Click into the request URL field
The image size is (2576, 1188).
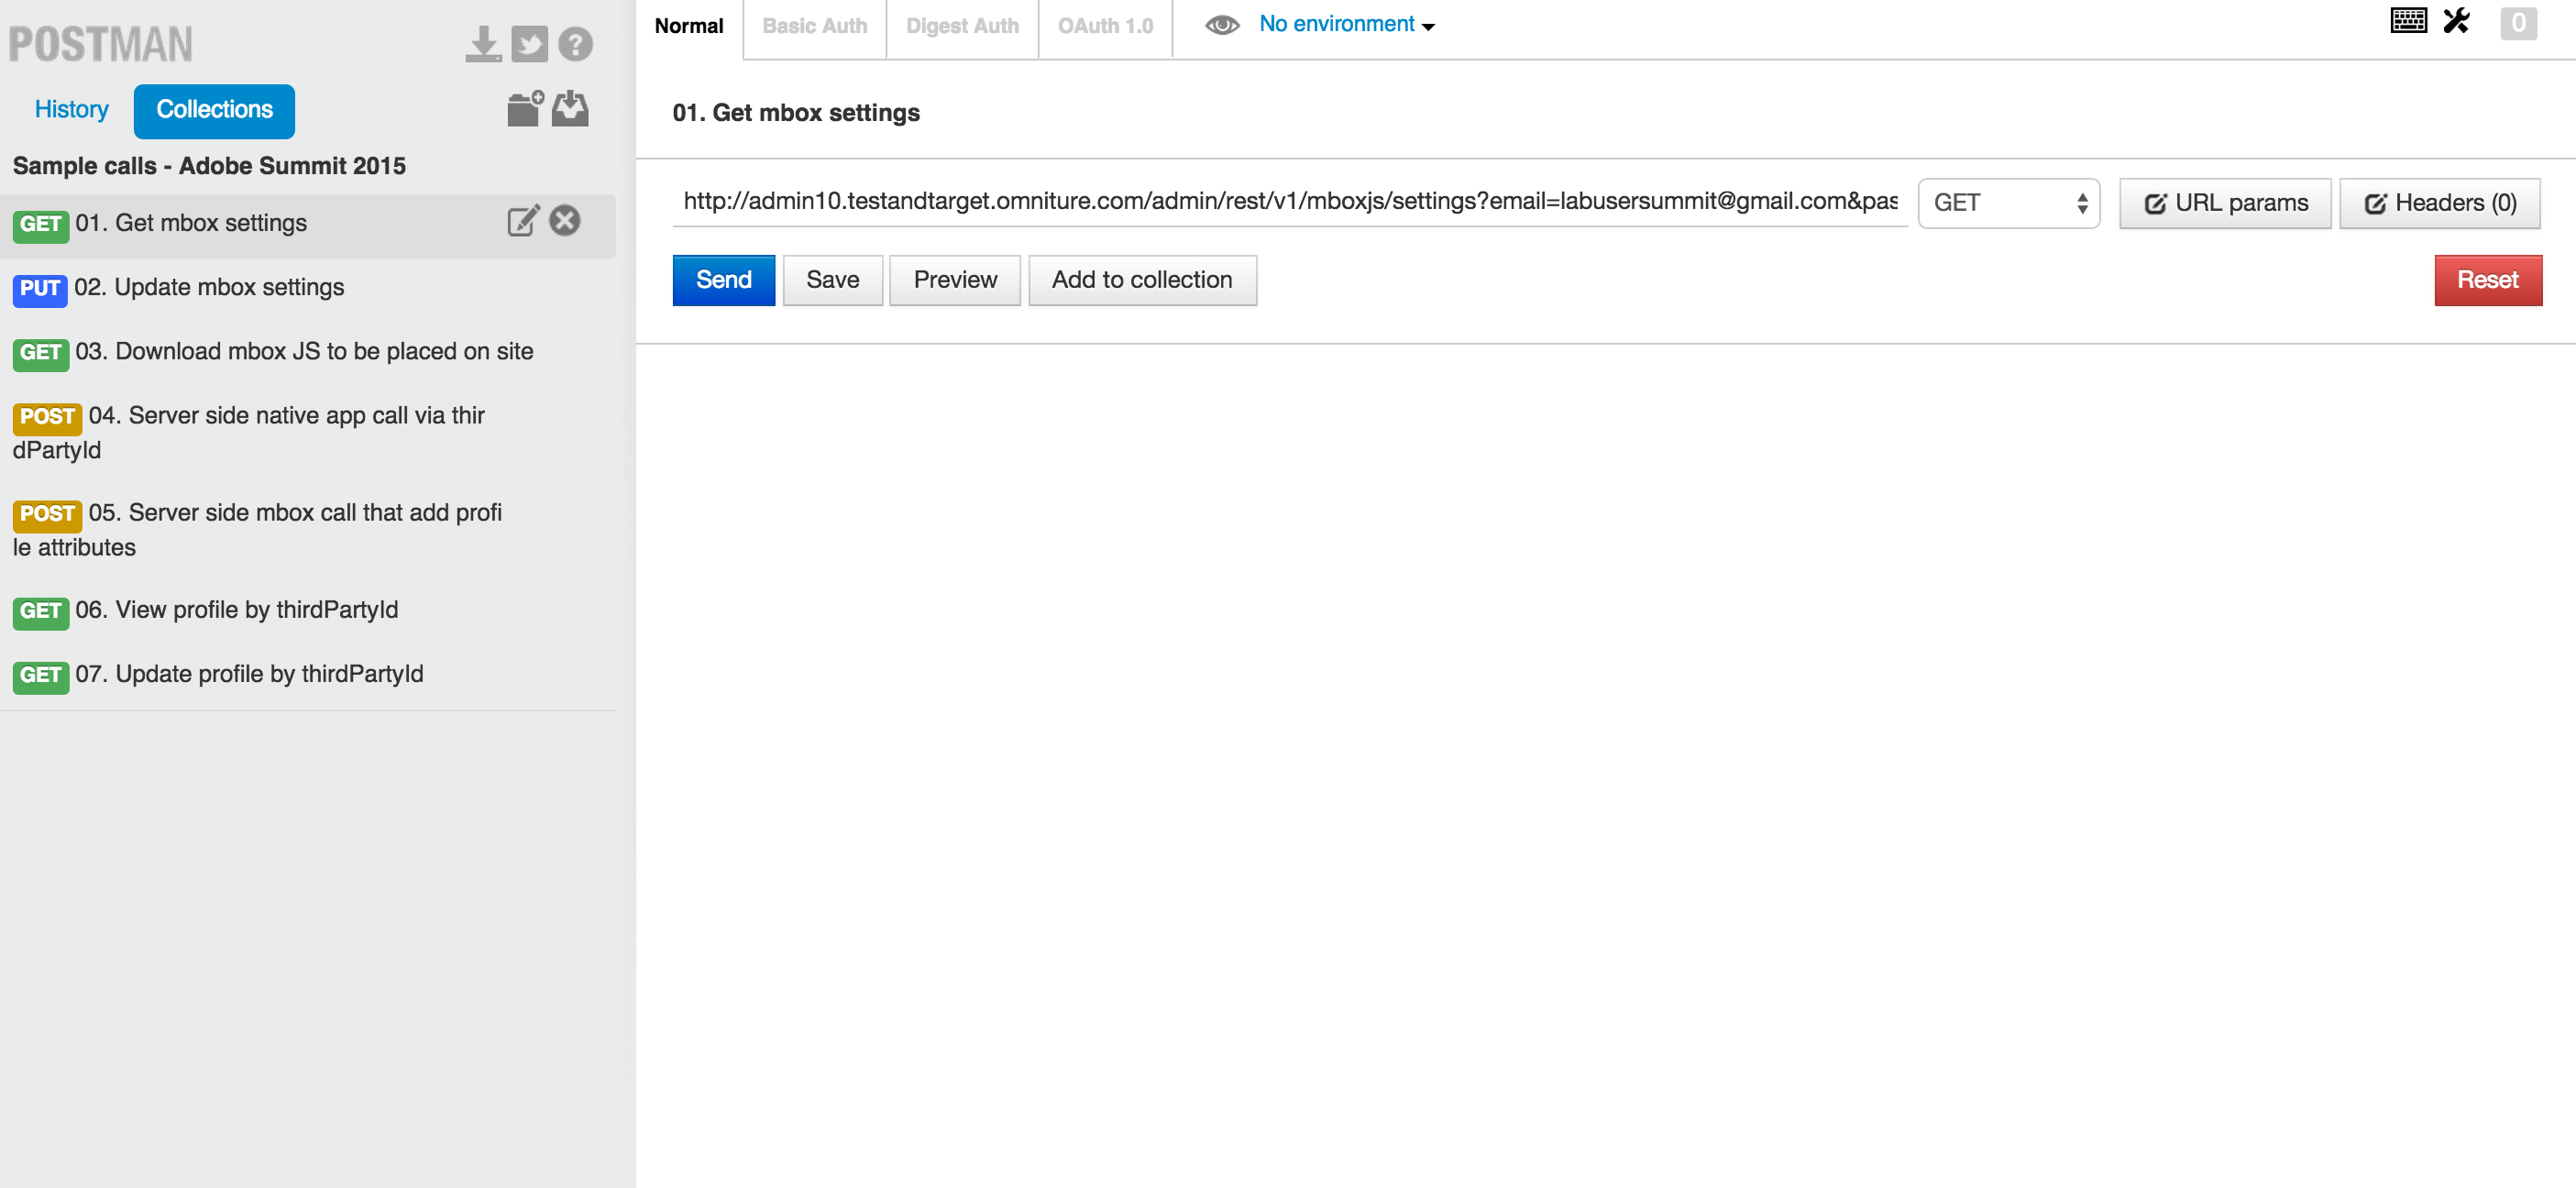coord(1289,201)
